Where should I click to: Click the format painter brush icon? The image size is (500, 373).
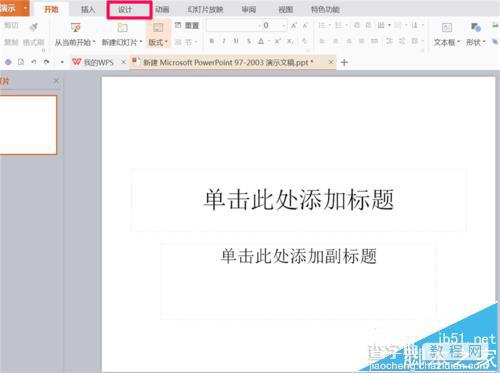coord(33,27)
